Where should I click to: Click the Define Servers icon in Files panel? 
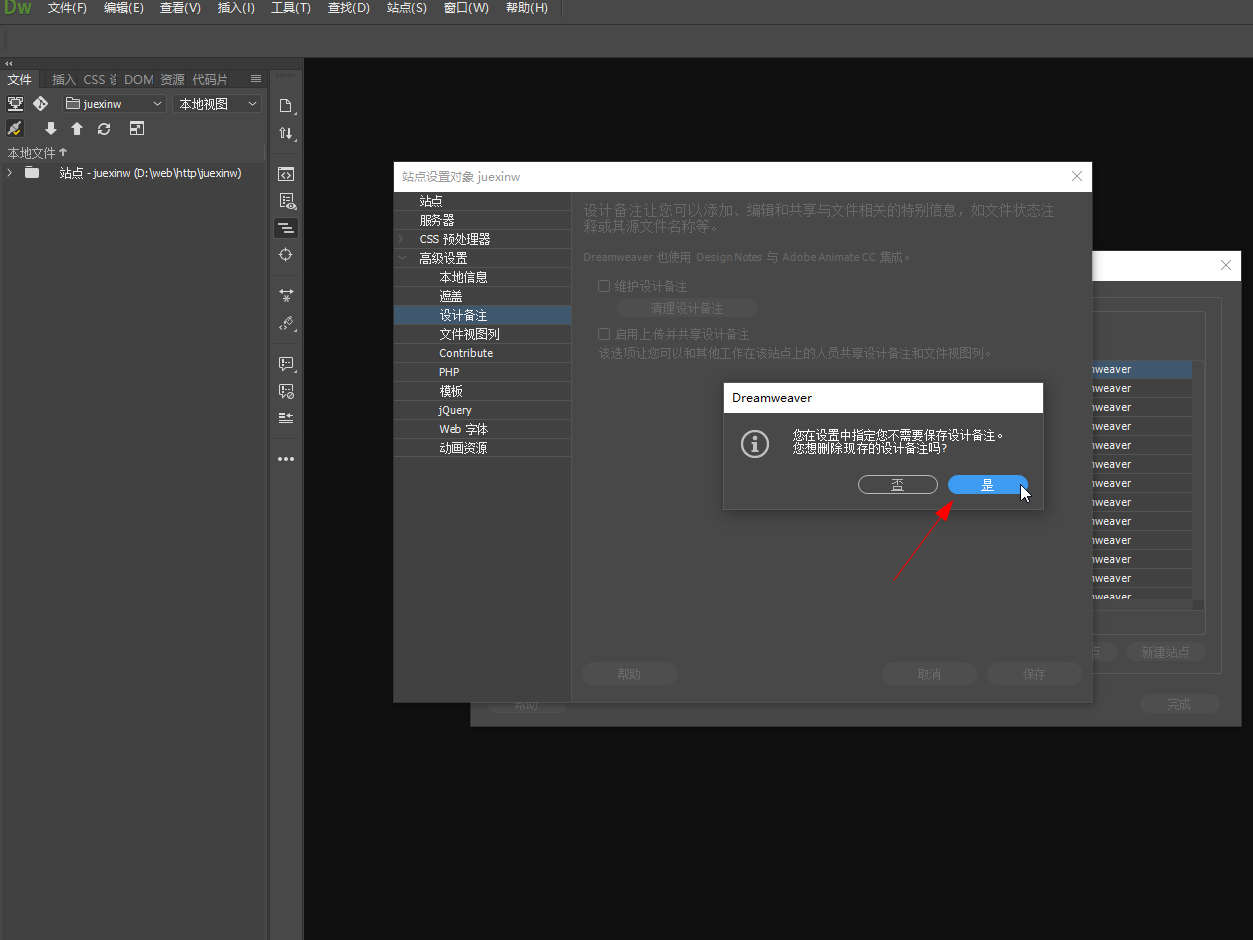[15, 103]
